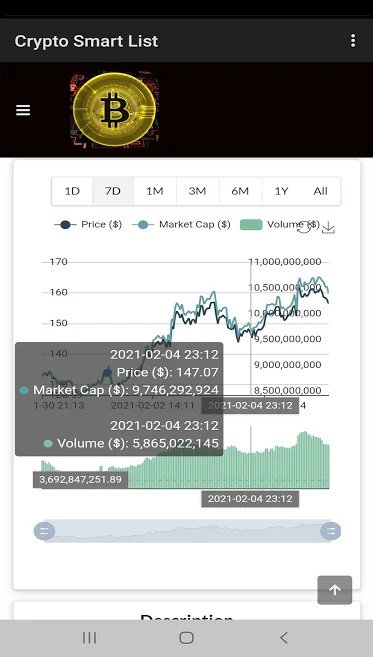Open Android recent apps button
This screenshot has width=373, height=657.
click(89, 638)
